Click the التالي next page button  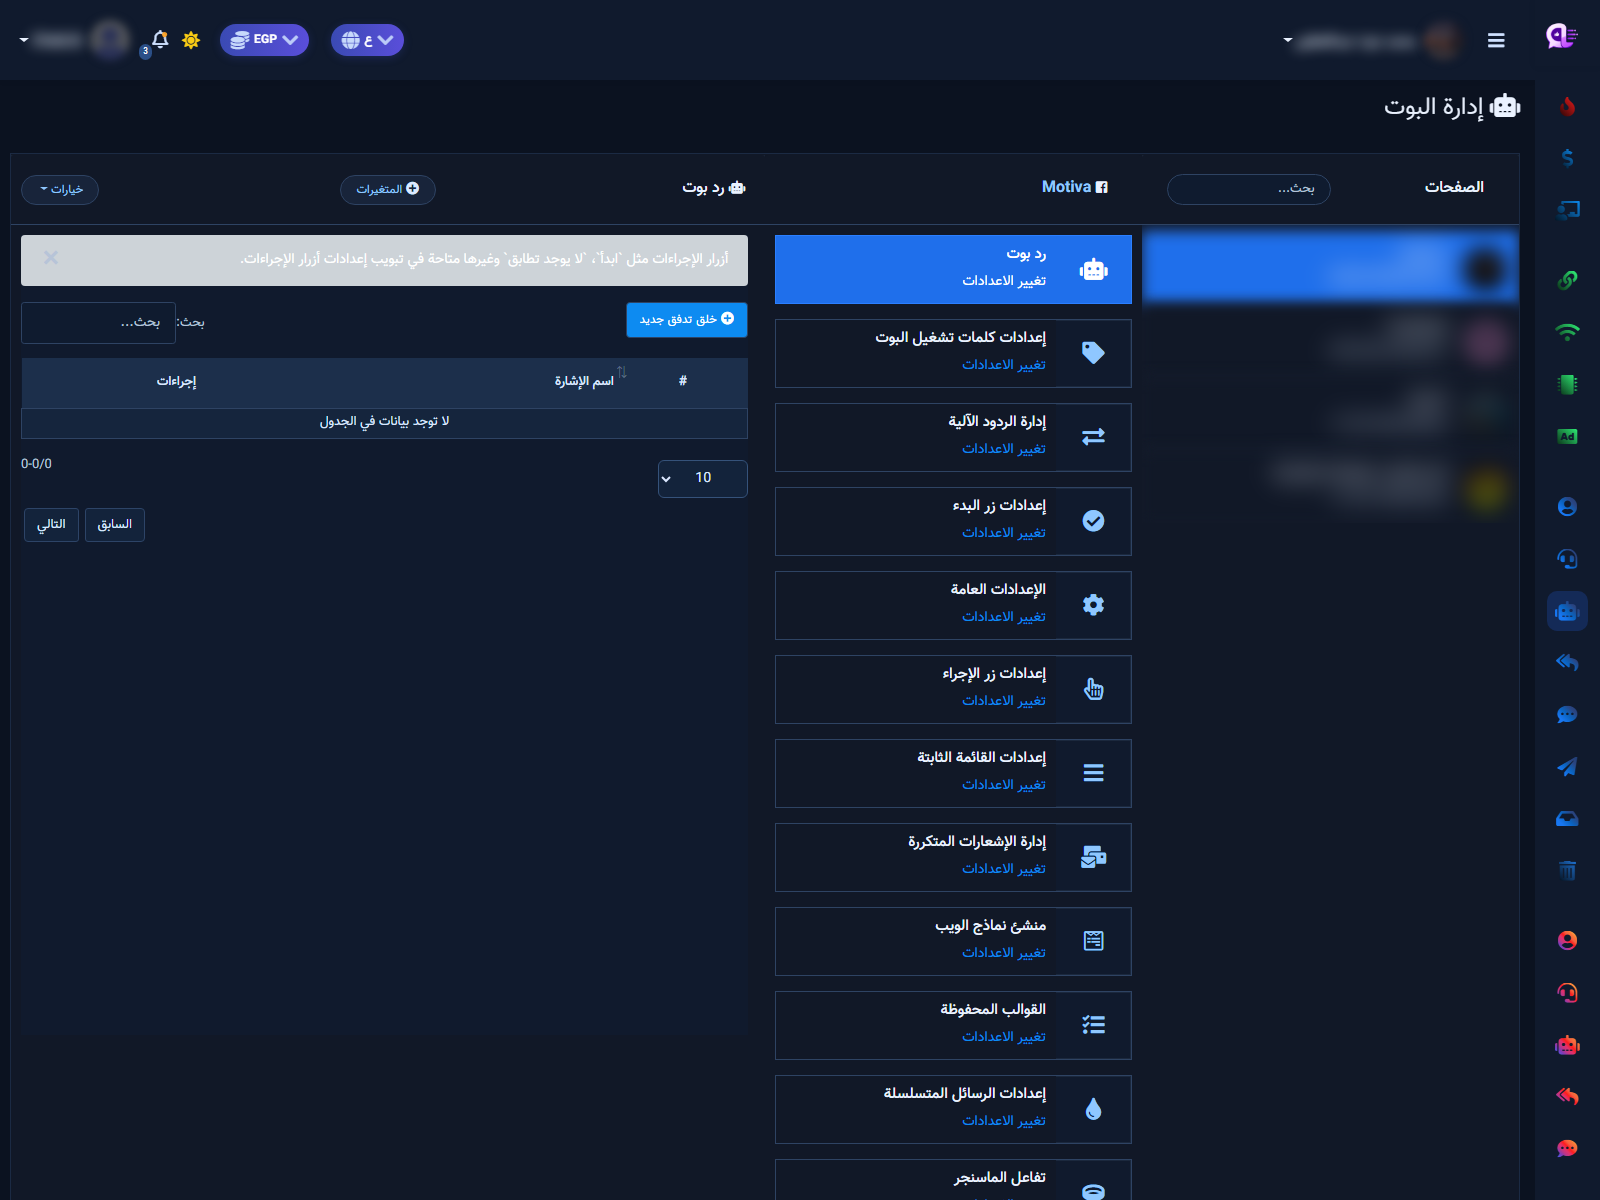click(51, 525)
